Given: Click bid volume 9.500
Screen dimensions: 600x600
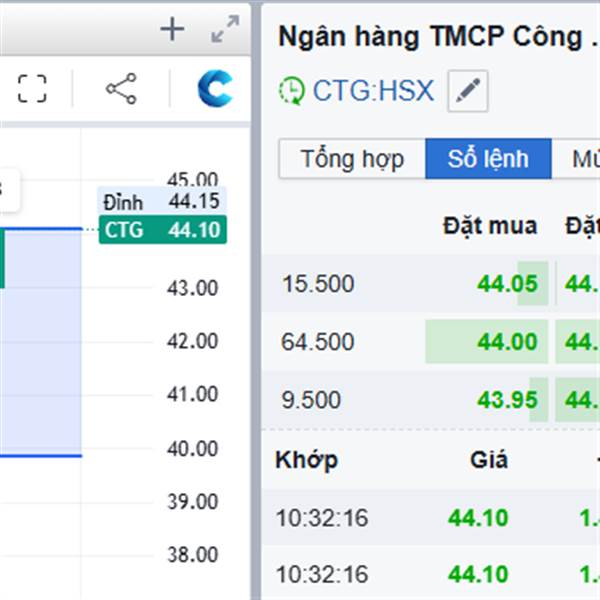Looking at the screenshot, I should tap(311, 400).
